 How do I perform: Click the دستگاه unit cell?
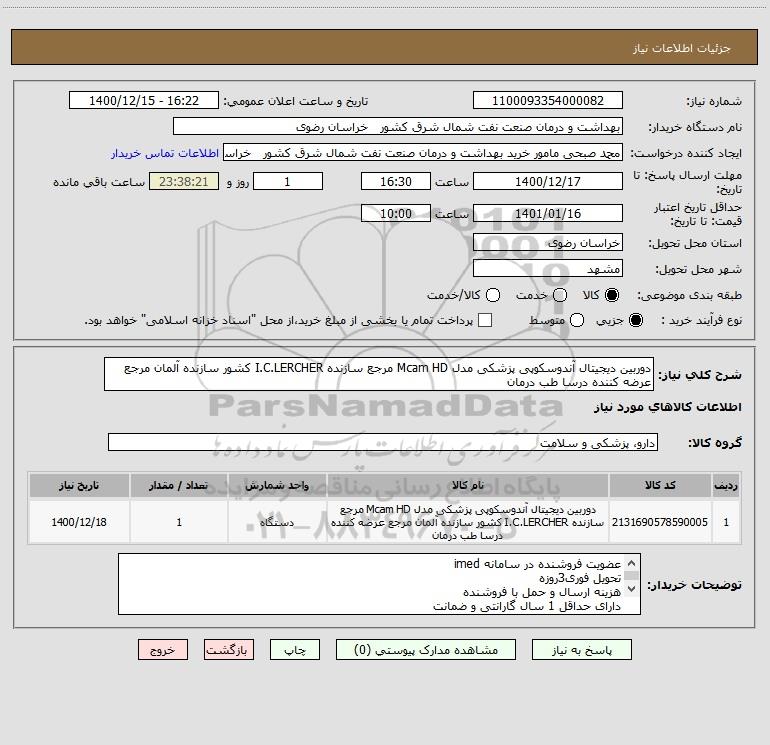pyautogui.click(x=277, y=522)
